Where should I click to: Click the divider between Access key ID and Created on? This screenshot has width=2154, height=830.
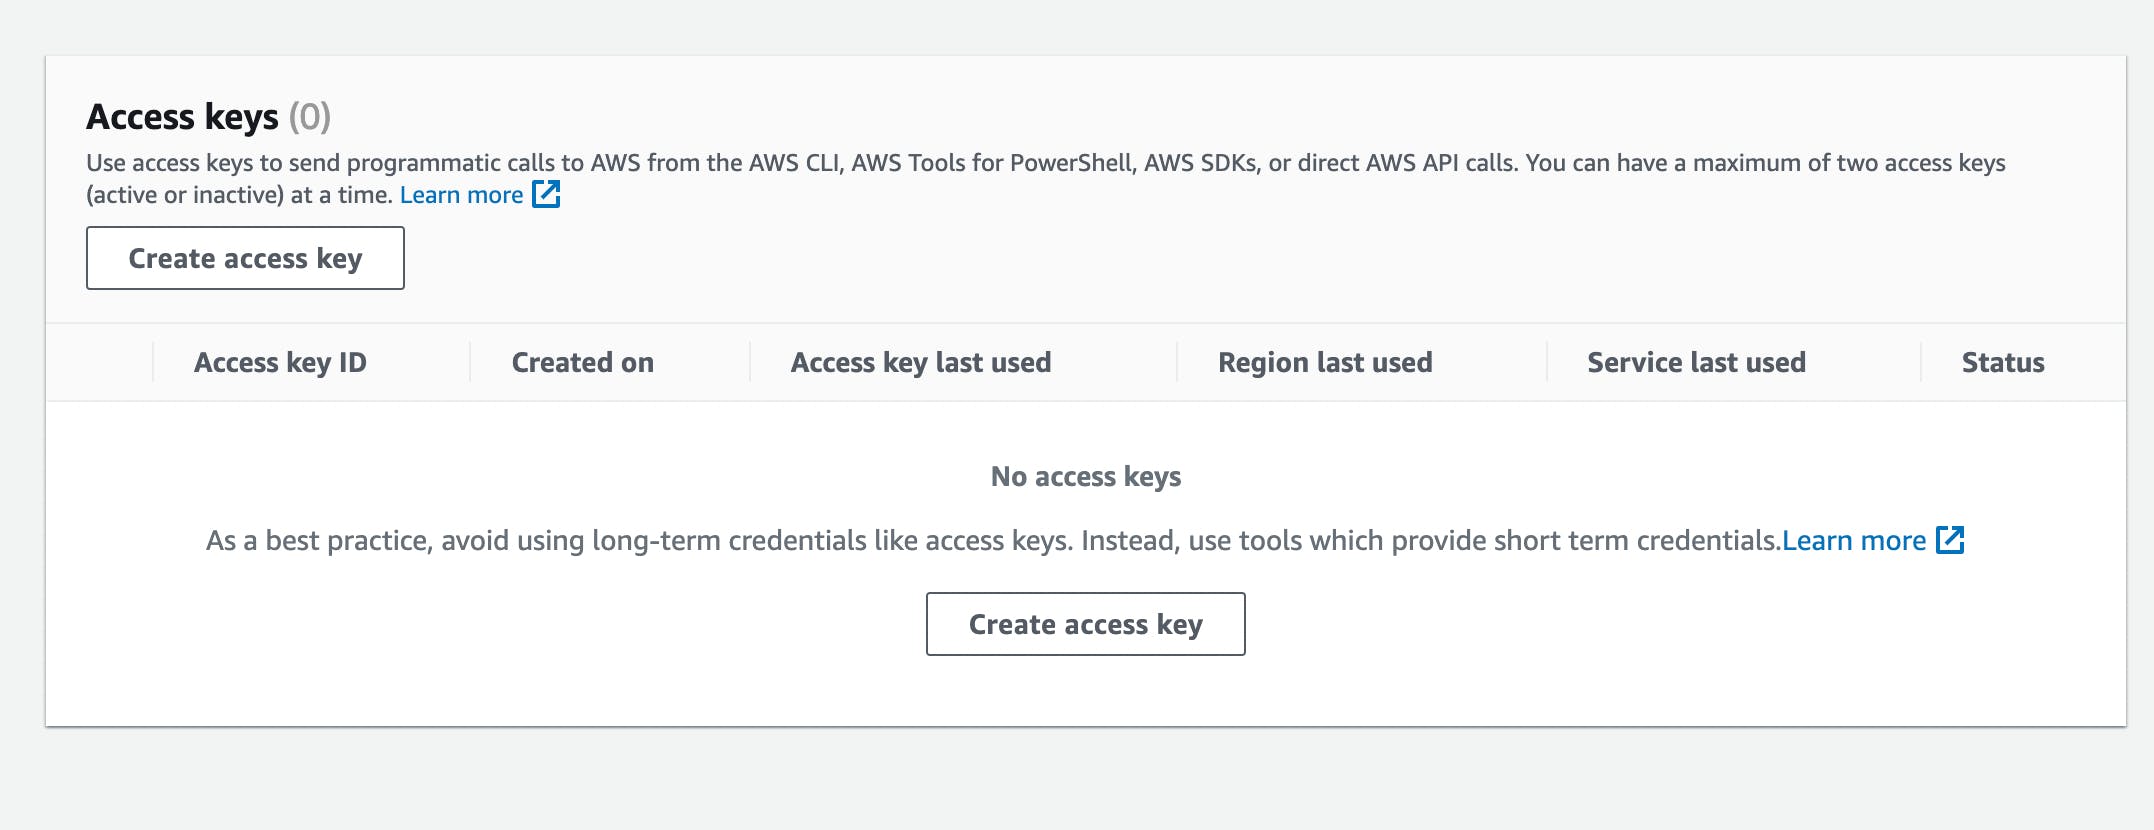tap(470, 362)
